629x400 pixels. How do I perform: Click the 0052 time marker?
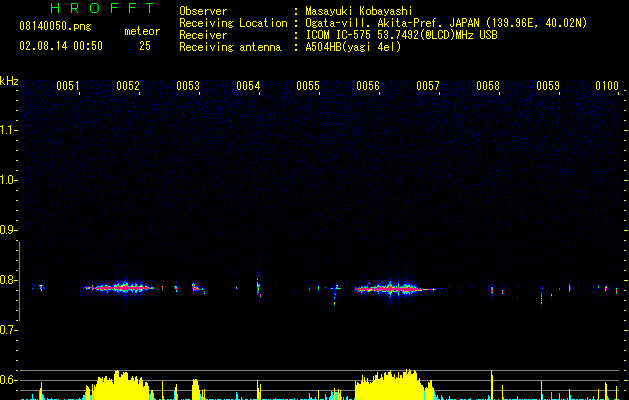click(x=128, y=86)
